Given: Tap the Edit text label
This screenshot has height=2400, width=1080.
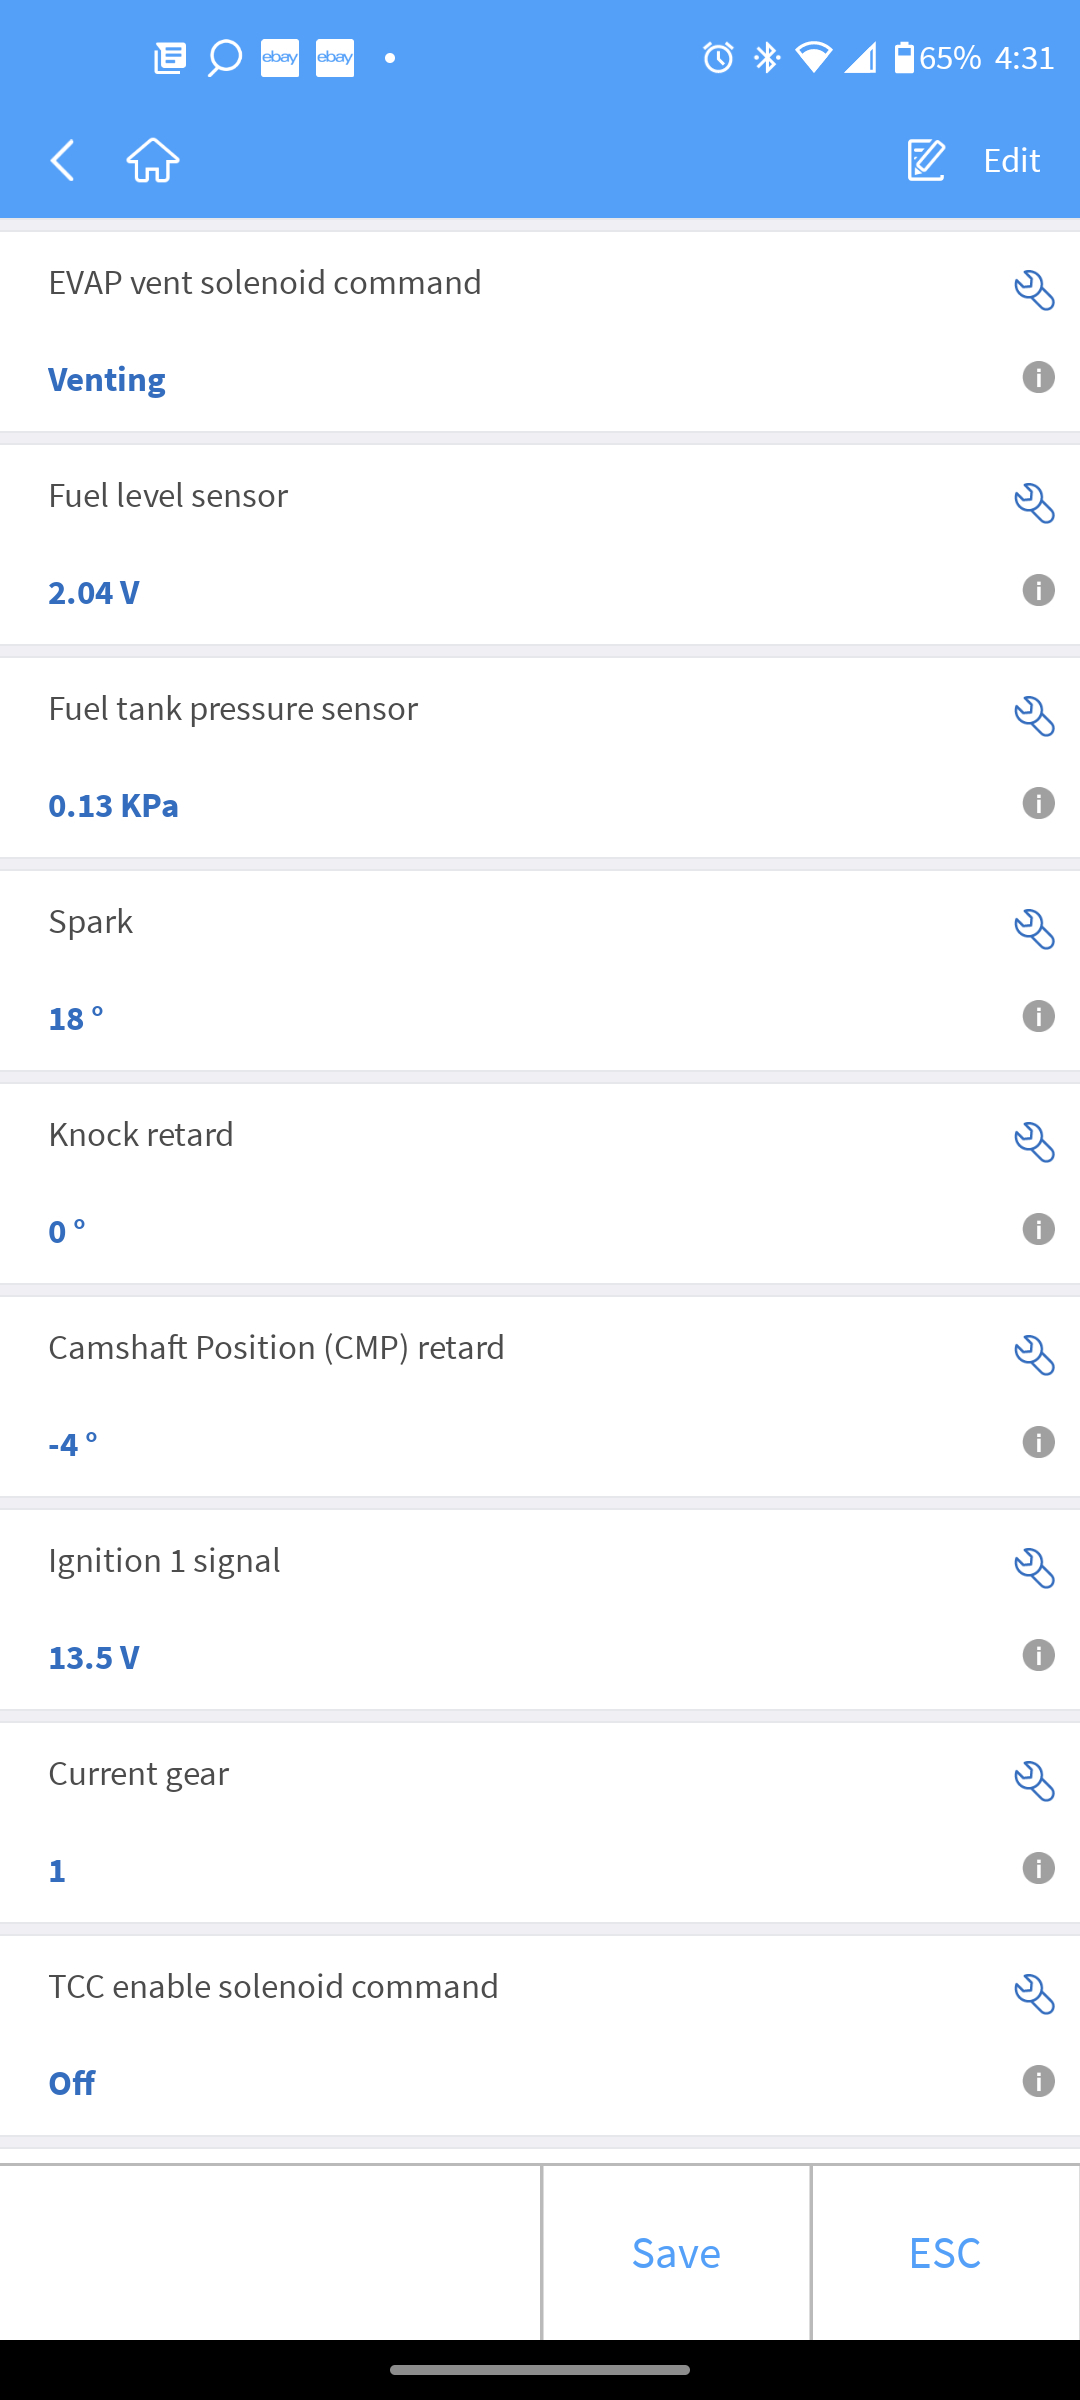Looking at the screenshot, I should [x=1011, y=160].
